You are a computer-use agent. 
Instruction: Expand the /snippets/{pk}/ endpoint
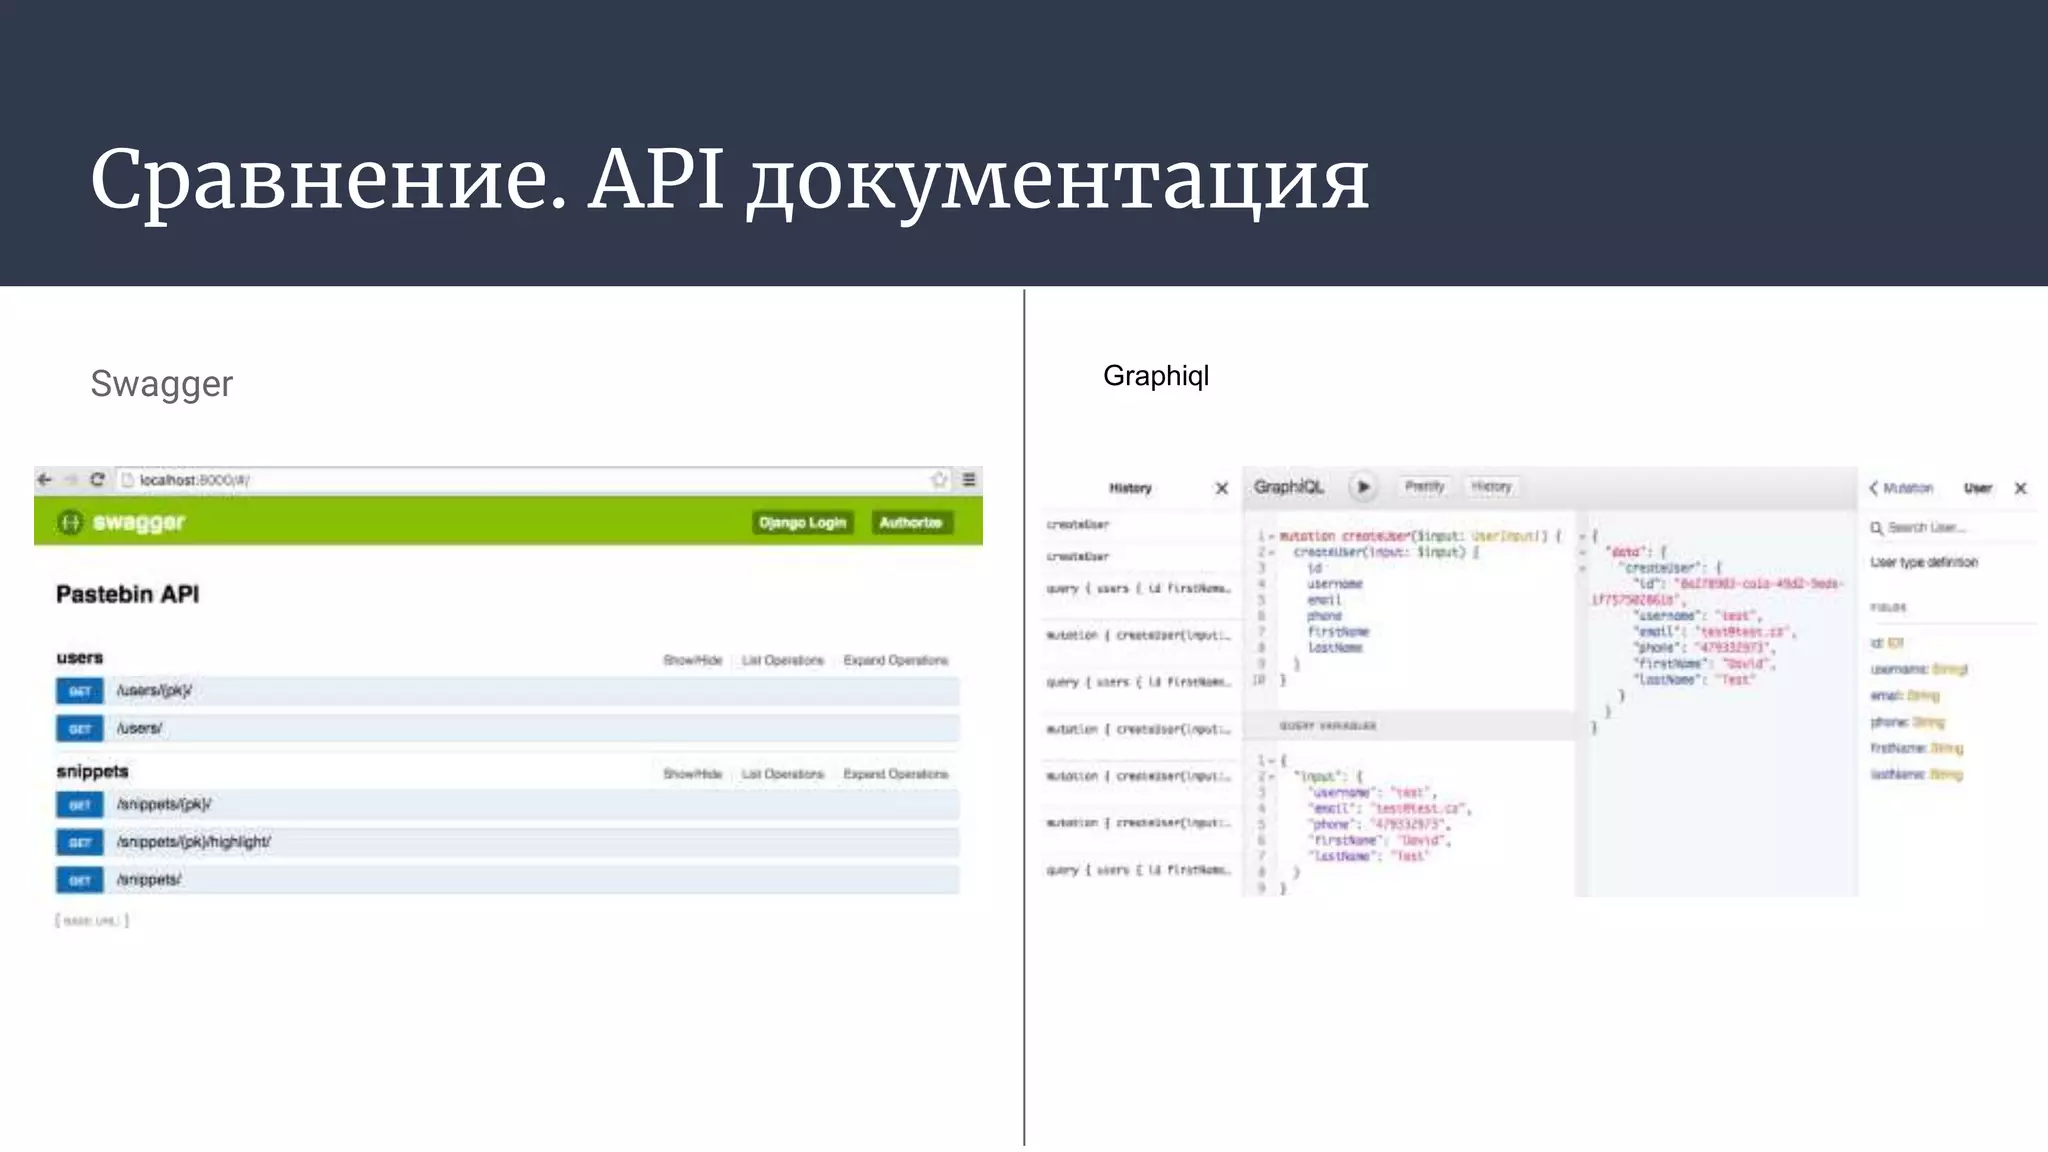(x=508, y=805)
